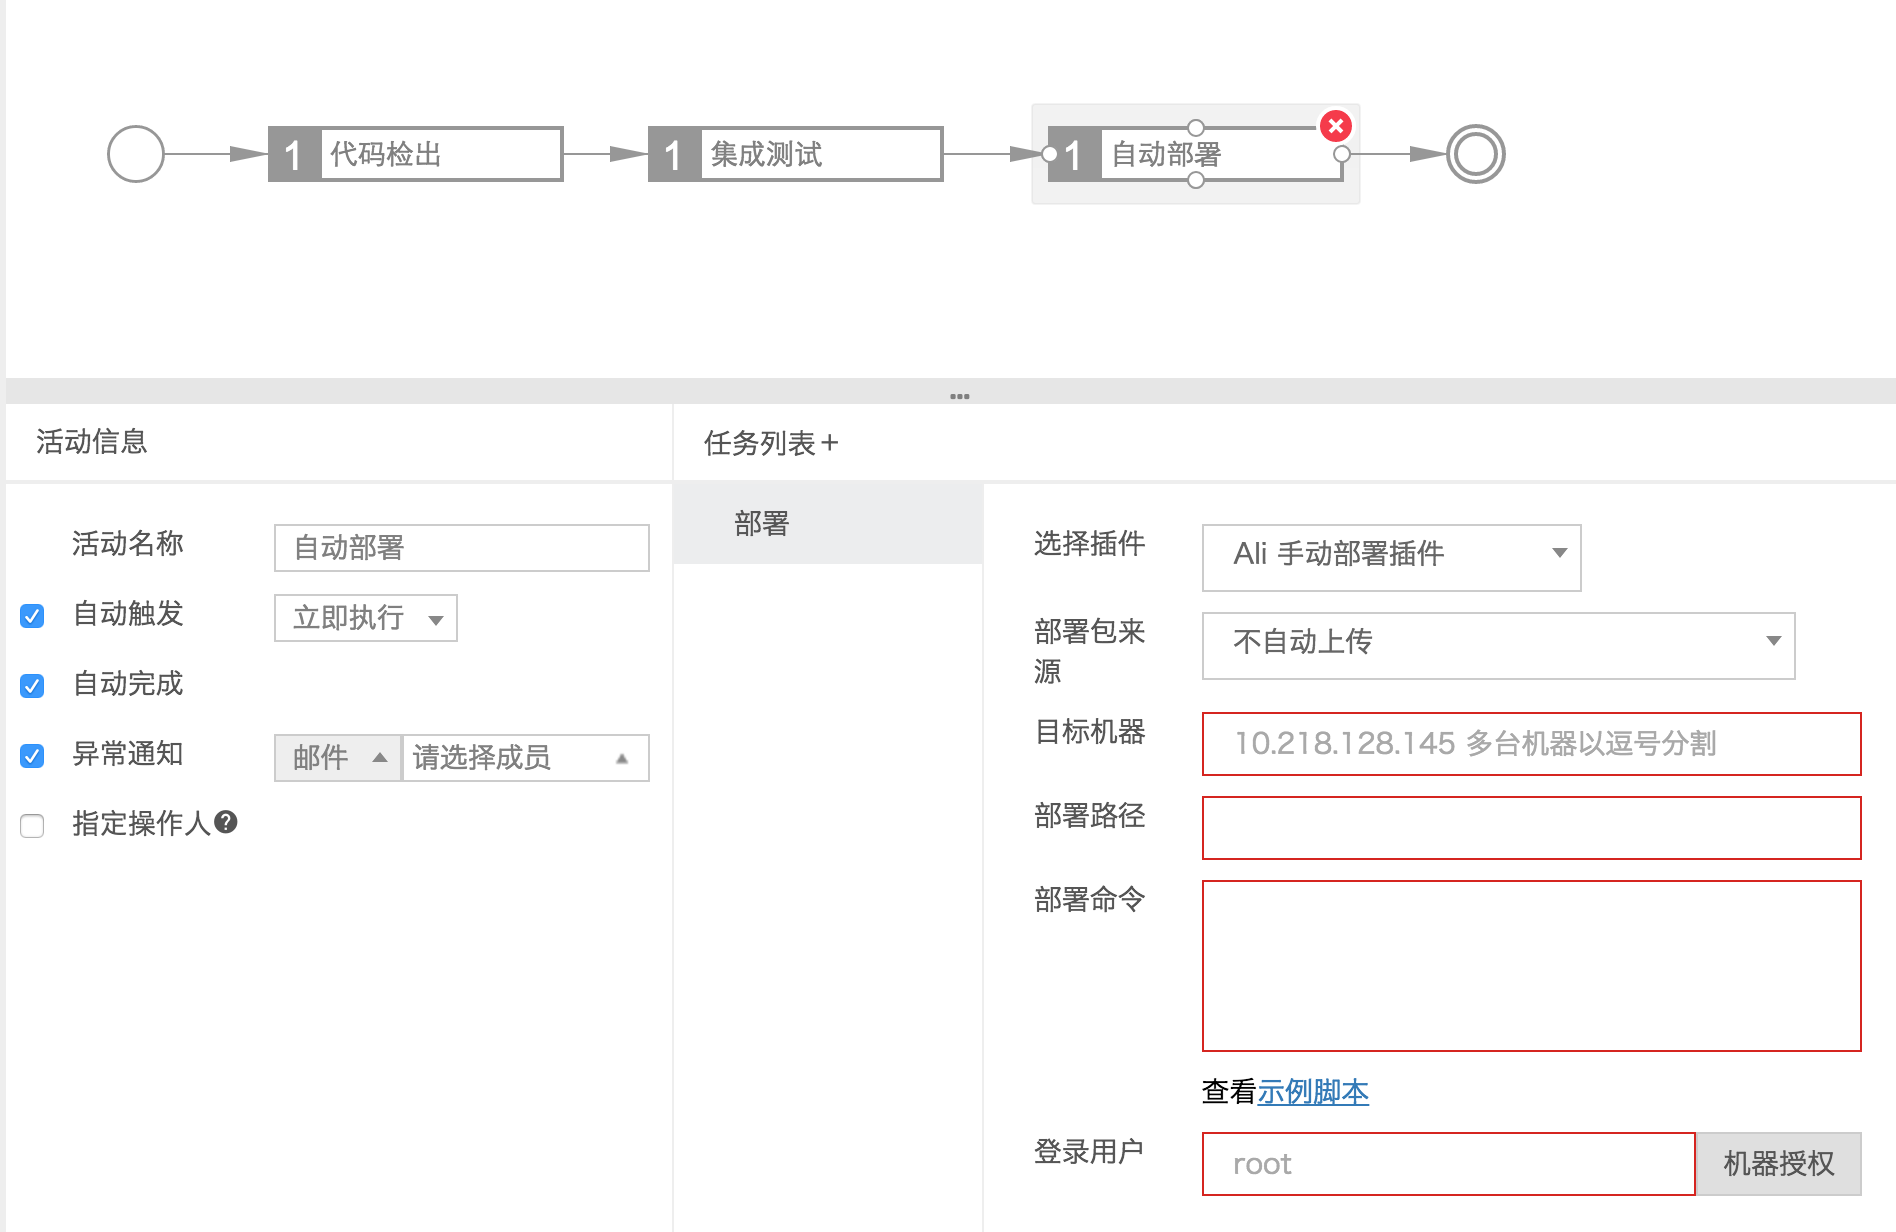Uncheck the 自动触发 checkbox
Screen dimensions: 1896x1232
coord(32,616)
